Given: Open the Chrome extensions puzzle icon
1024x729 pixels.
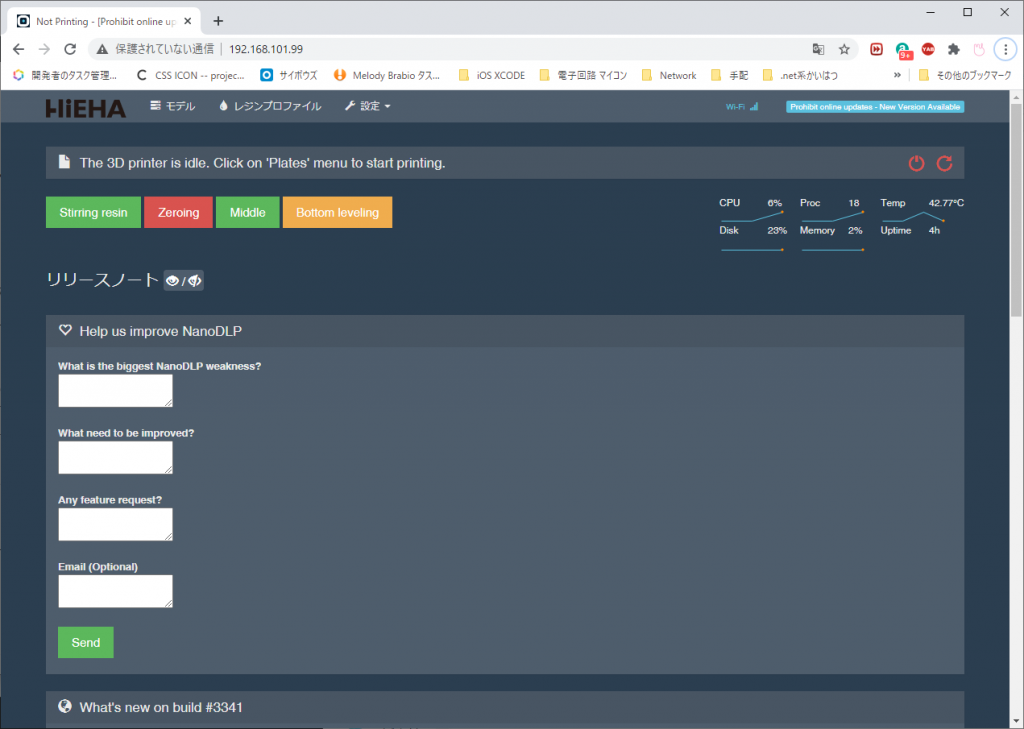Looking at the screenshot, I should point(954,49).
